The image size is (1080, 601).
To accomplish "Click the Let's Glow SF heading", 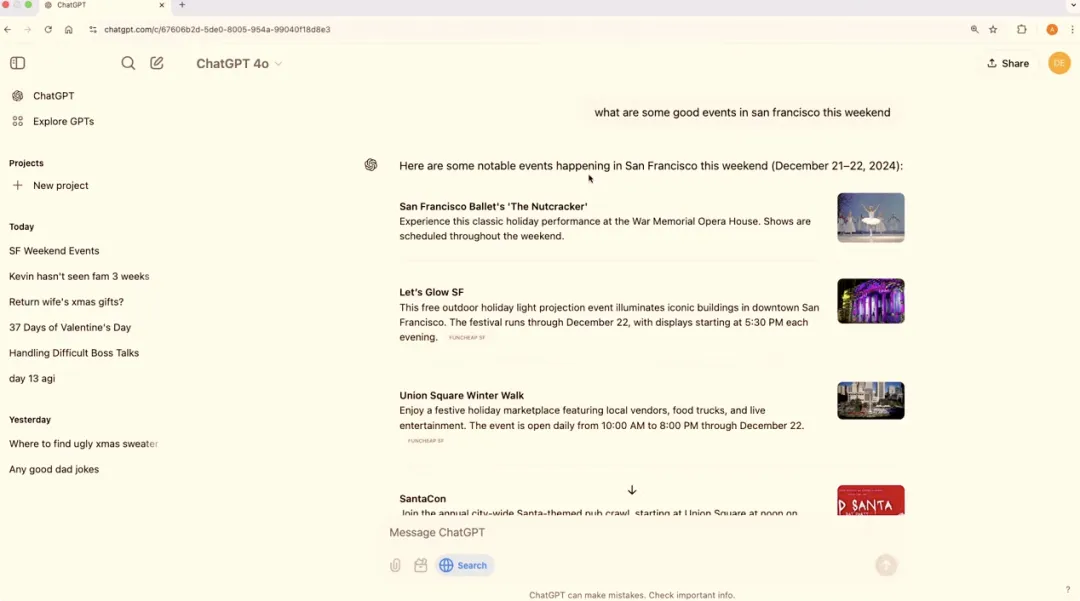I will 431,292.
